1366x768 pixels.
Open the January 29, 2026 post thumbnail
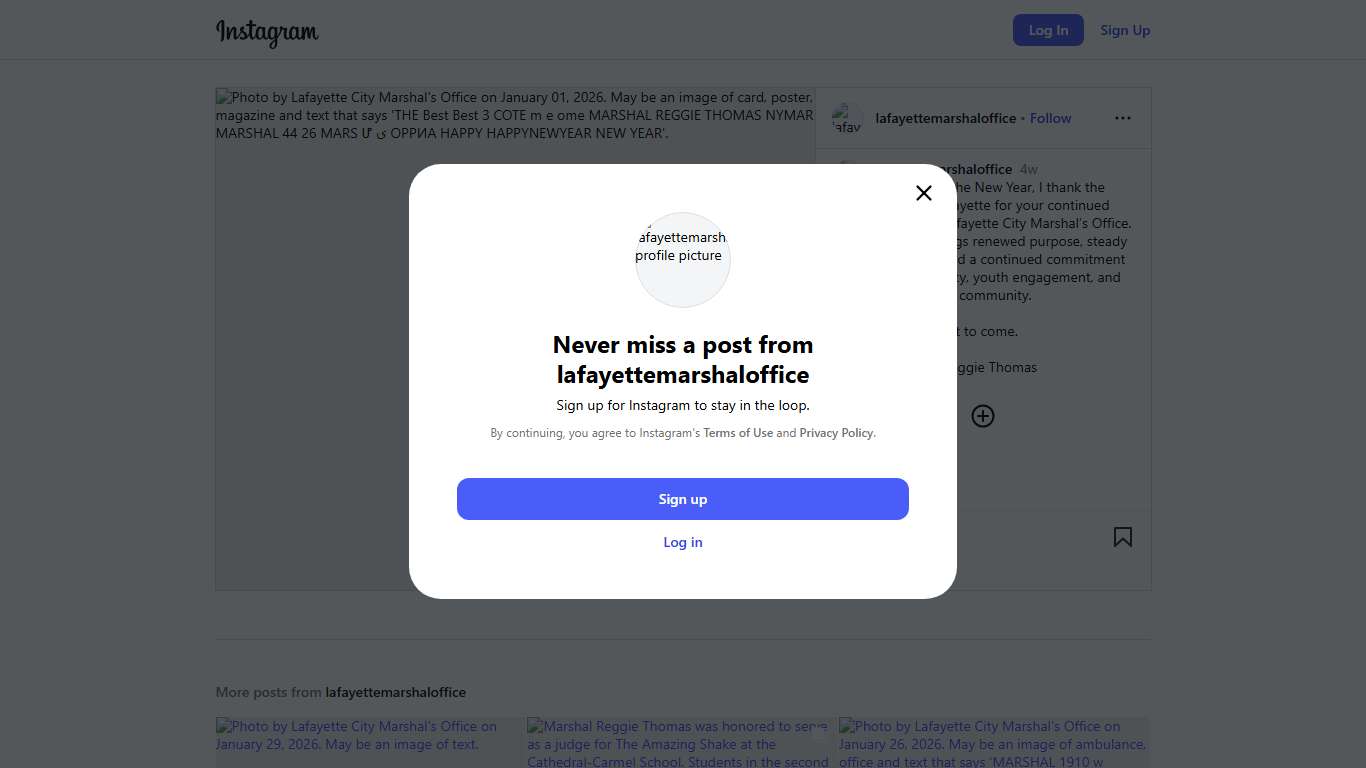click(x=370, y=742)
